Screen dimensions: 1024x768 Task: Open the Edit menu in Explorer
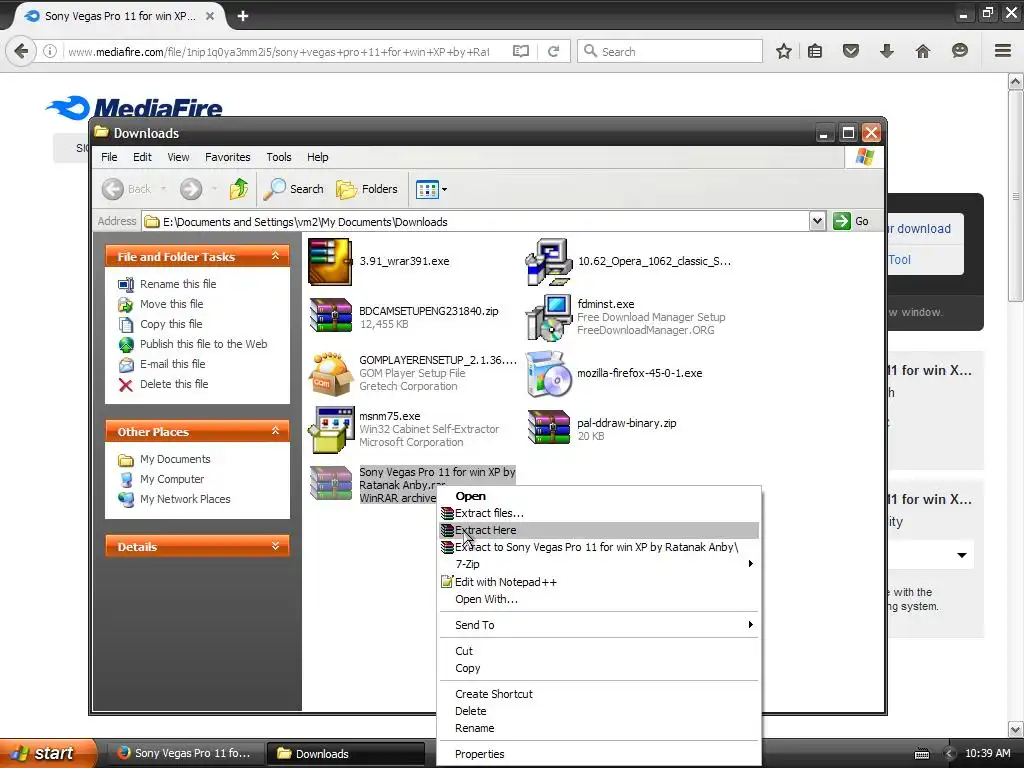pos(142,157)
